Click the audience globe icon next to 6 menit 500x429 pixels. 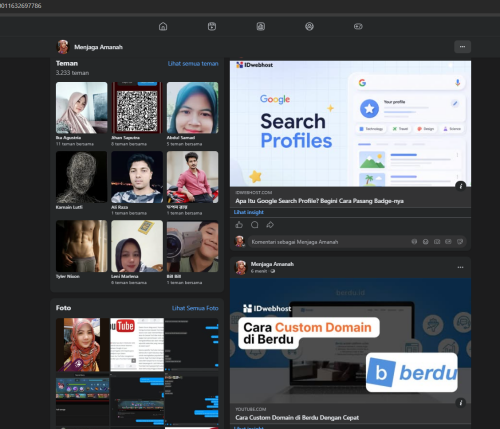tap(273, 271)
